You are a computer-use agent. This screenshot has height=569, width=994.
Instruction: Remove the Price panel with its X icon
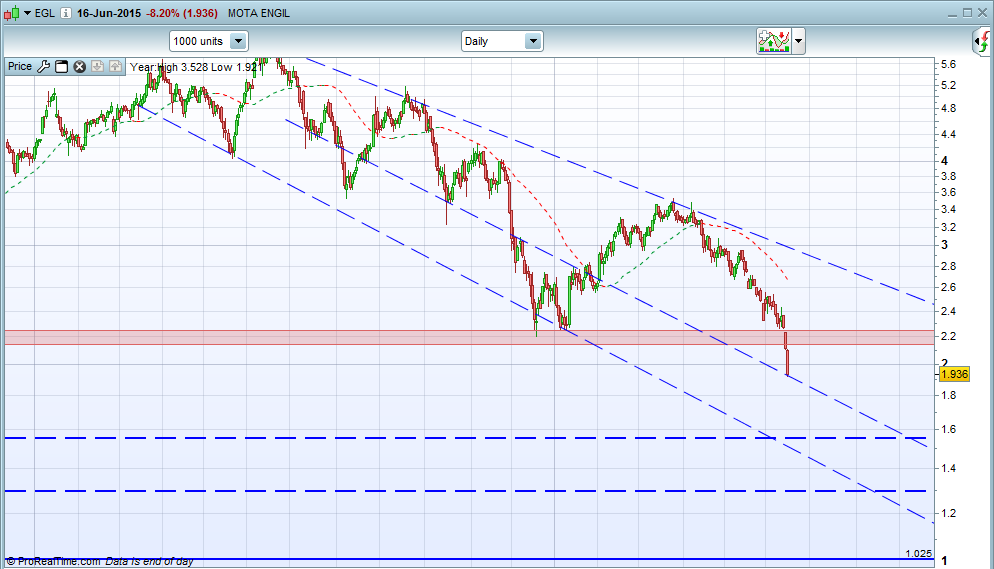coord(79,67)
